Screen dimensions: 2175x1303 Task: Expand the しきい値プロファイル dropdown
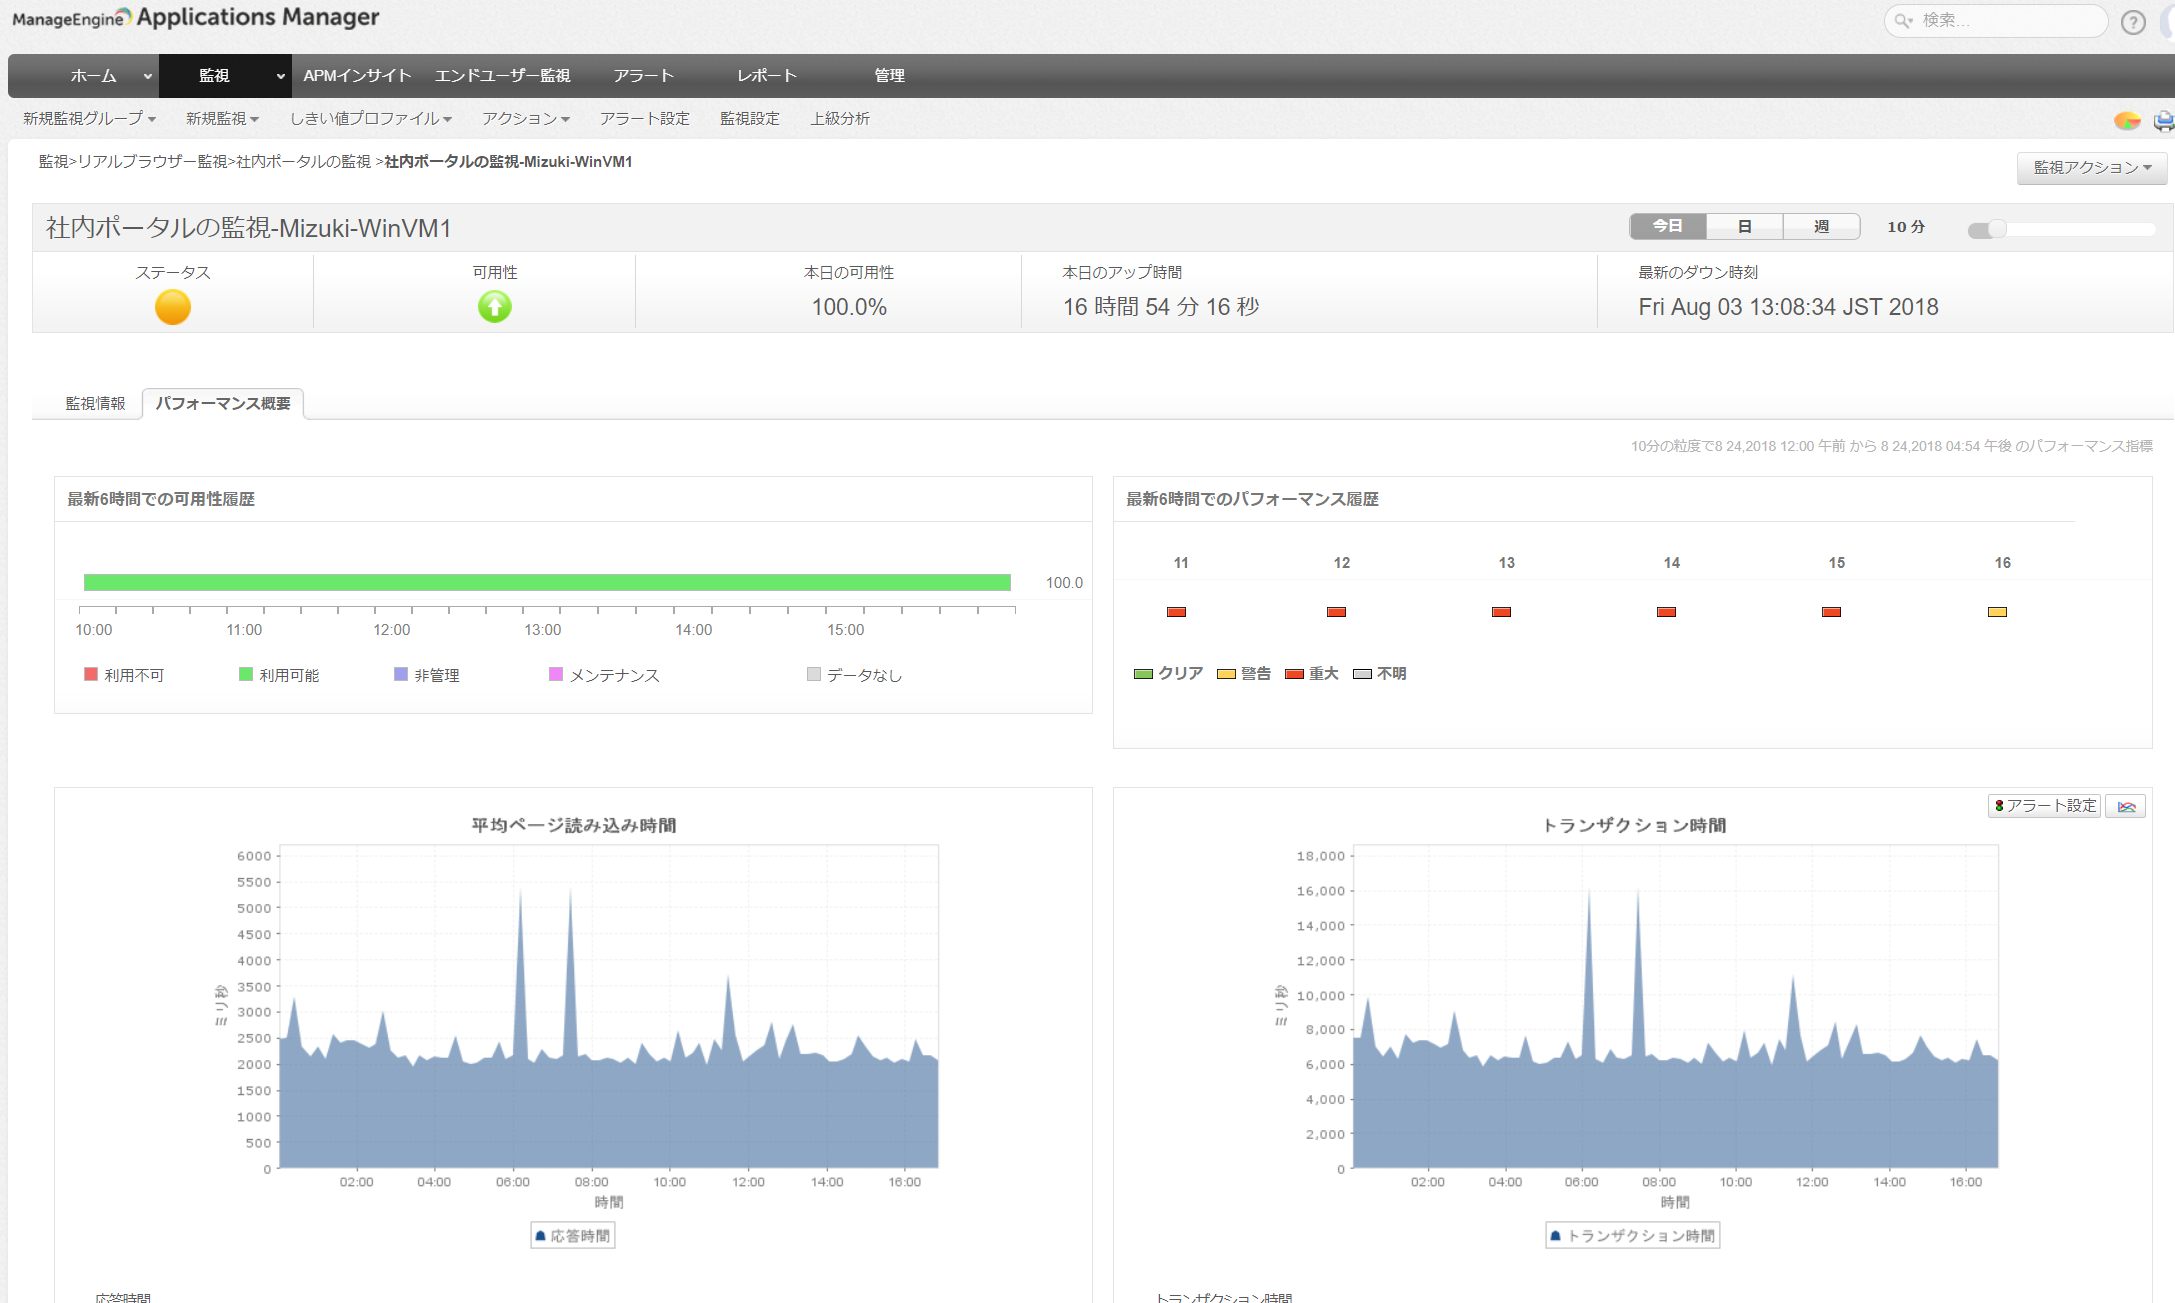[x=370, y=119]
